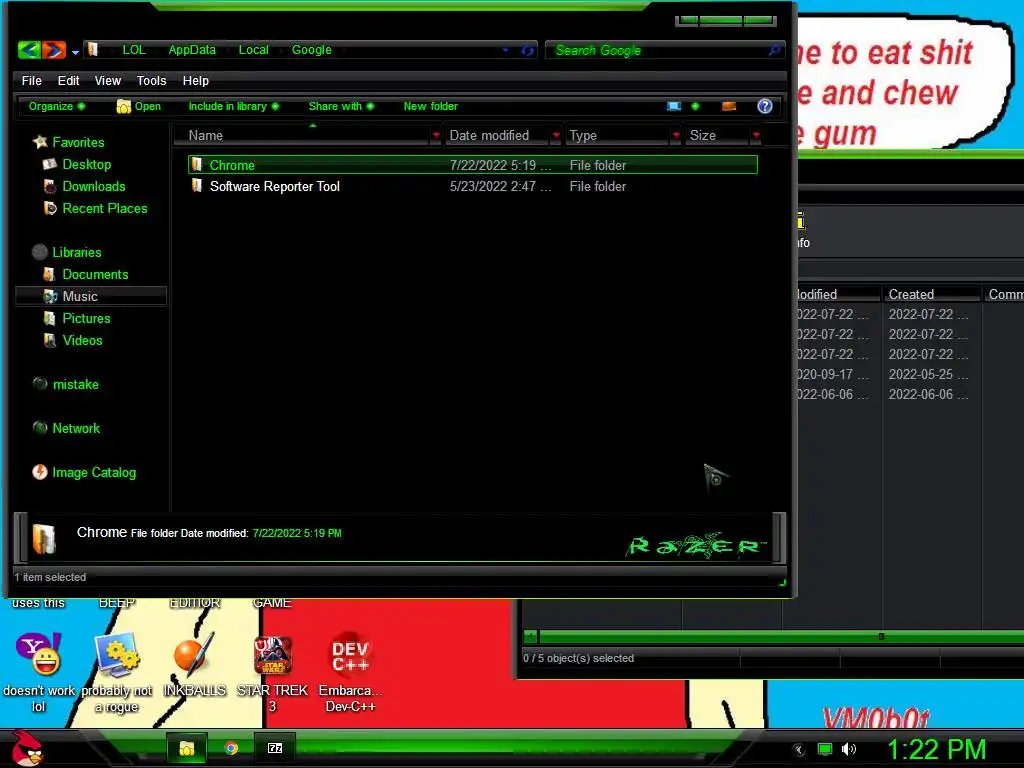Open the View menu

[x=108, y=81]
